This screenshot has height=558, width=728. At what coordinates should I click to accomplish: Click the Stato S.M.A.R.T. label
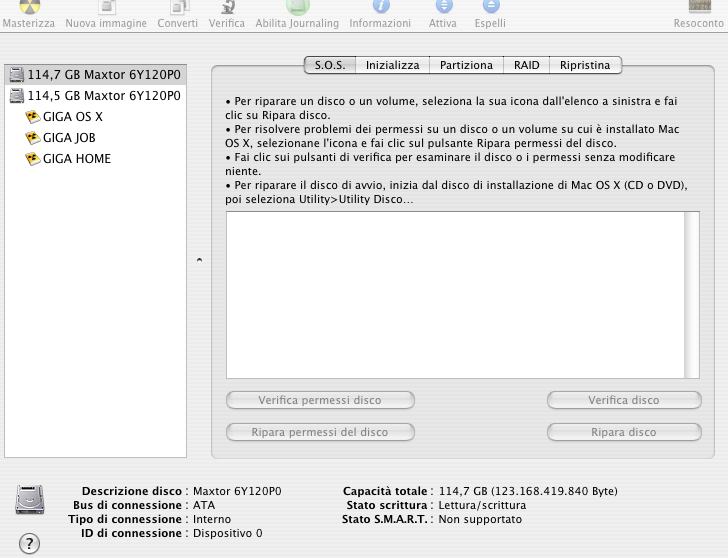coord(384,519)
